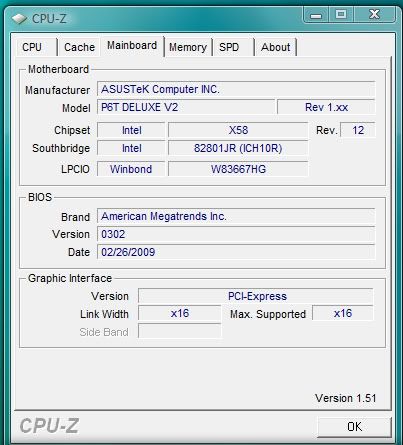Close the CPU-Z window
Image resolution: width=403 pixels, height=445 pixels.
[374, 14]
